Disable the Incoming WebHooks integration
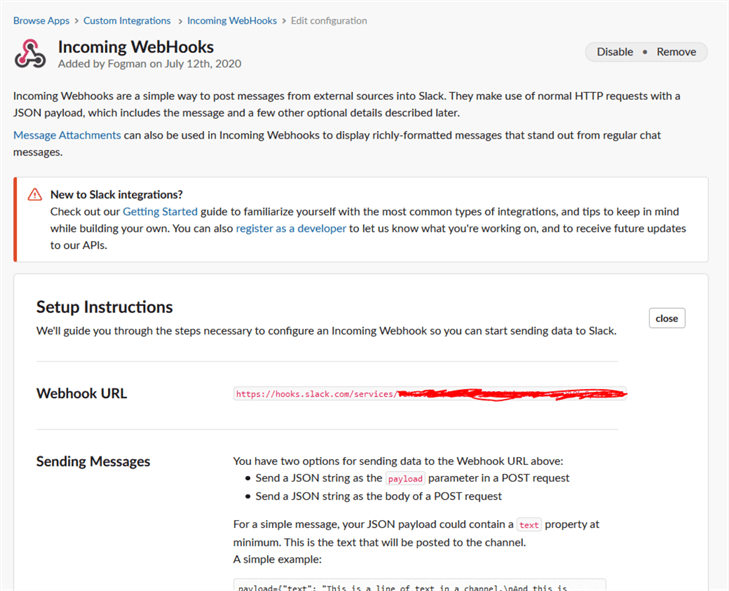Image resolution: width=729 pixels, height=591 pixels. click(615, 52)
